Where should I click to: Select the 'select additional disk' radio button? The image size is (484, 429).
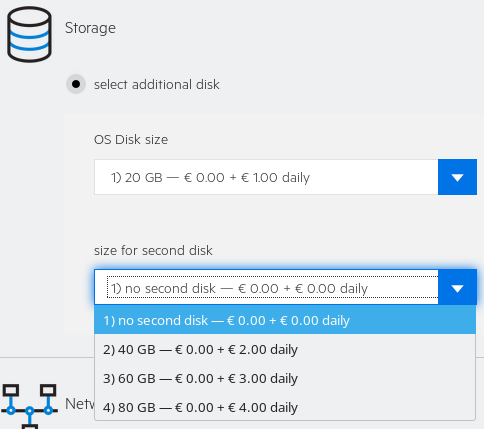click(x=76, y=84)
